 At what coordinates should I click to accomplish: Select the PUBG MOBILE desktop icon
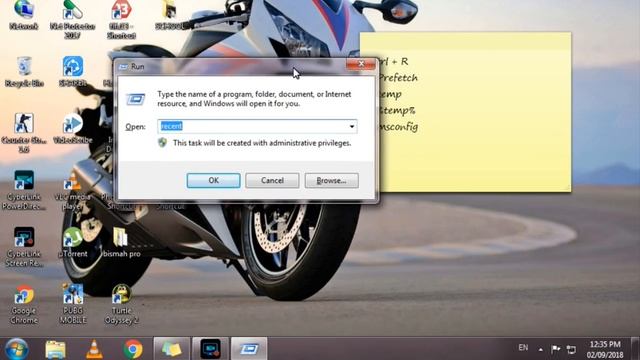point(73,304)
